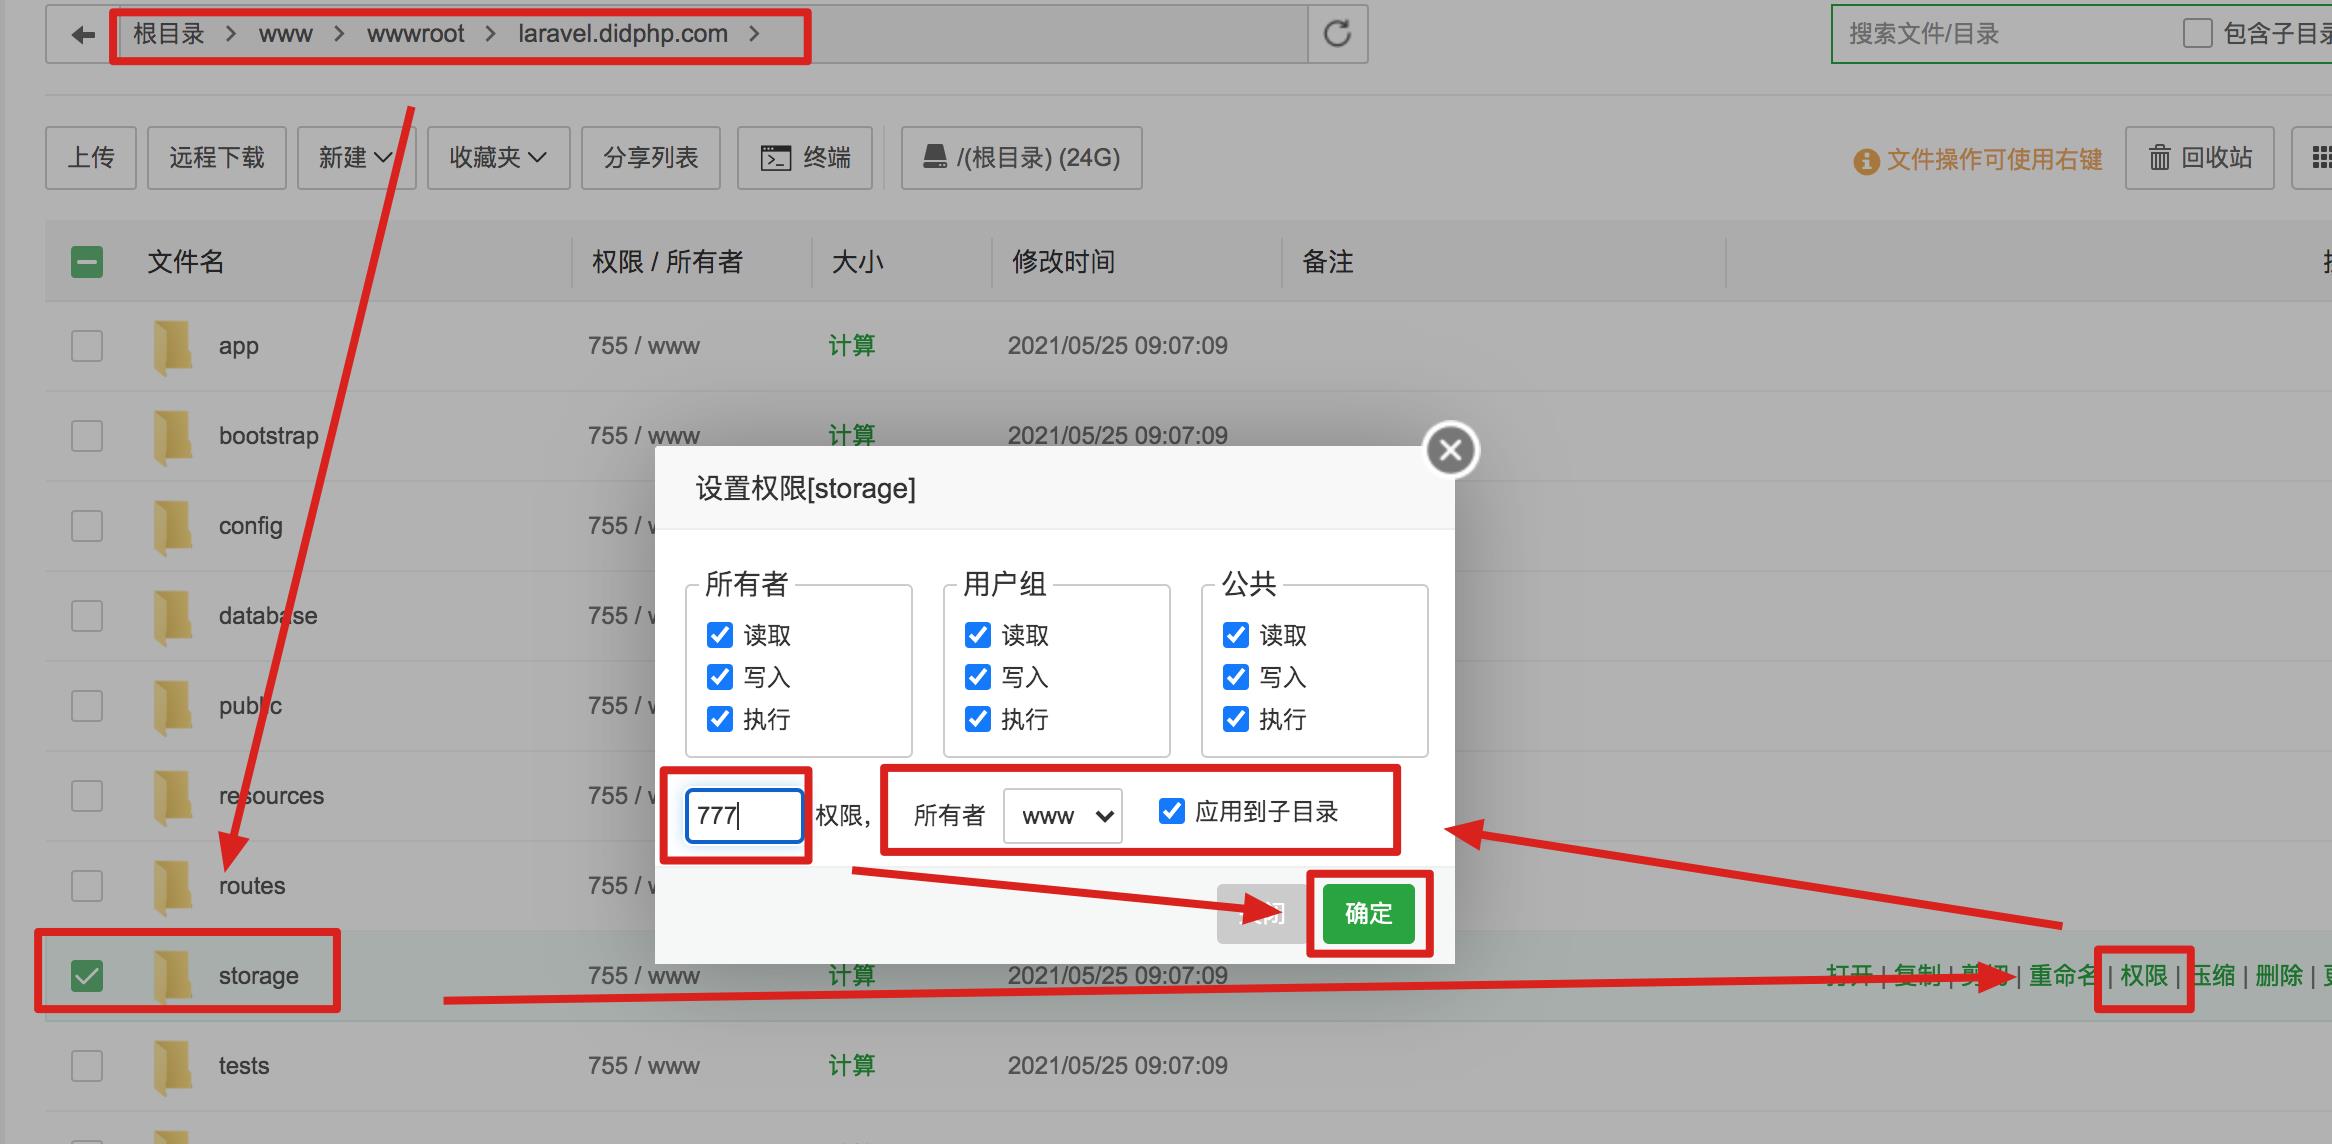Viewport: 2332px width, 1144px height.
Task: Click the 远程下载 button
Action: click(217, 158)
